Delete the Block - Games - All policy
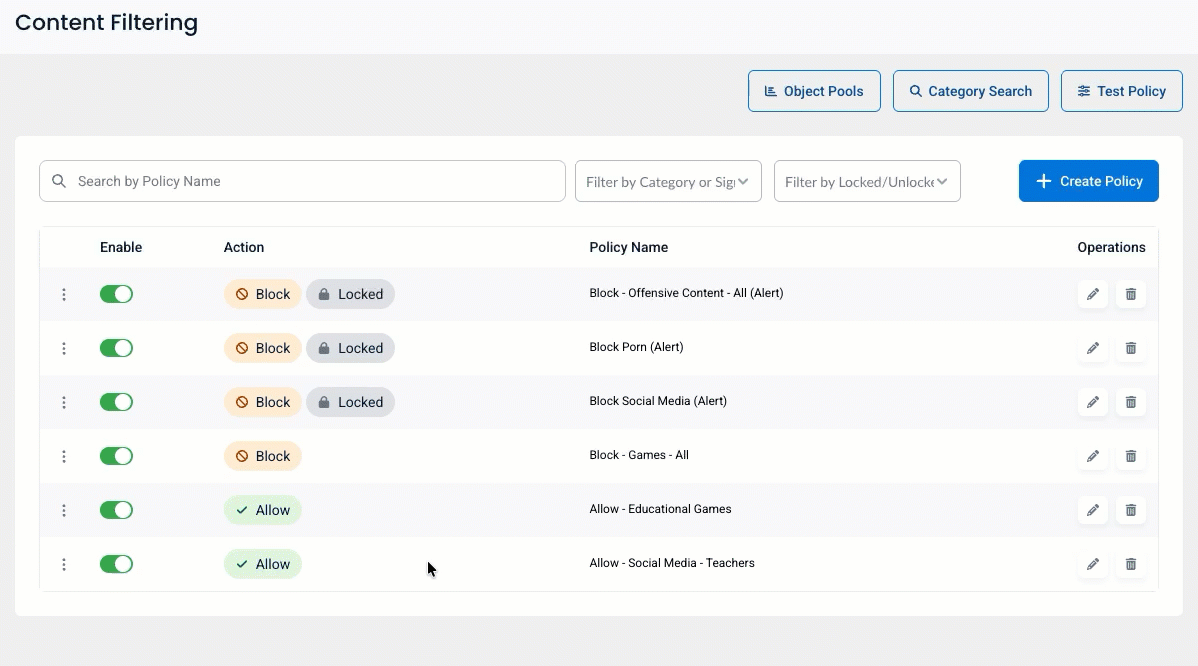This screenshot has height=666, width=1198. (1131, 456)
